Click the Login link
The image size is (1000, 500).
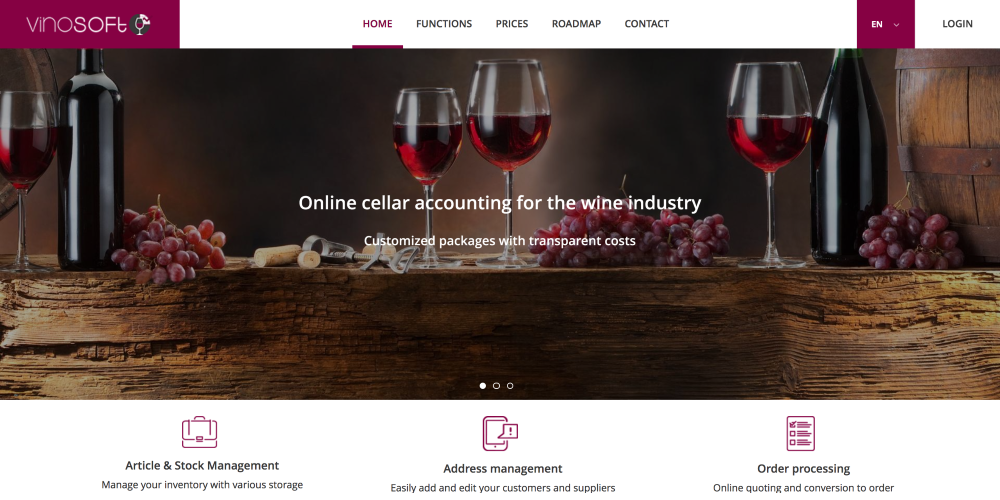(x=957, y=24)
